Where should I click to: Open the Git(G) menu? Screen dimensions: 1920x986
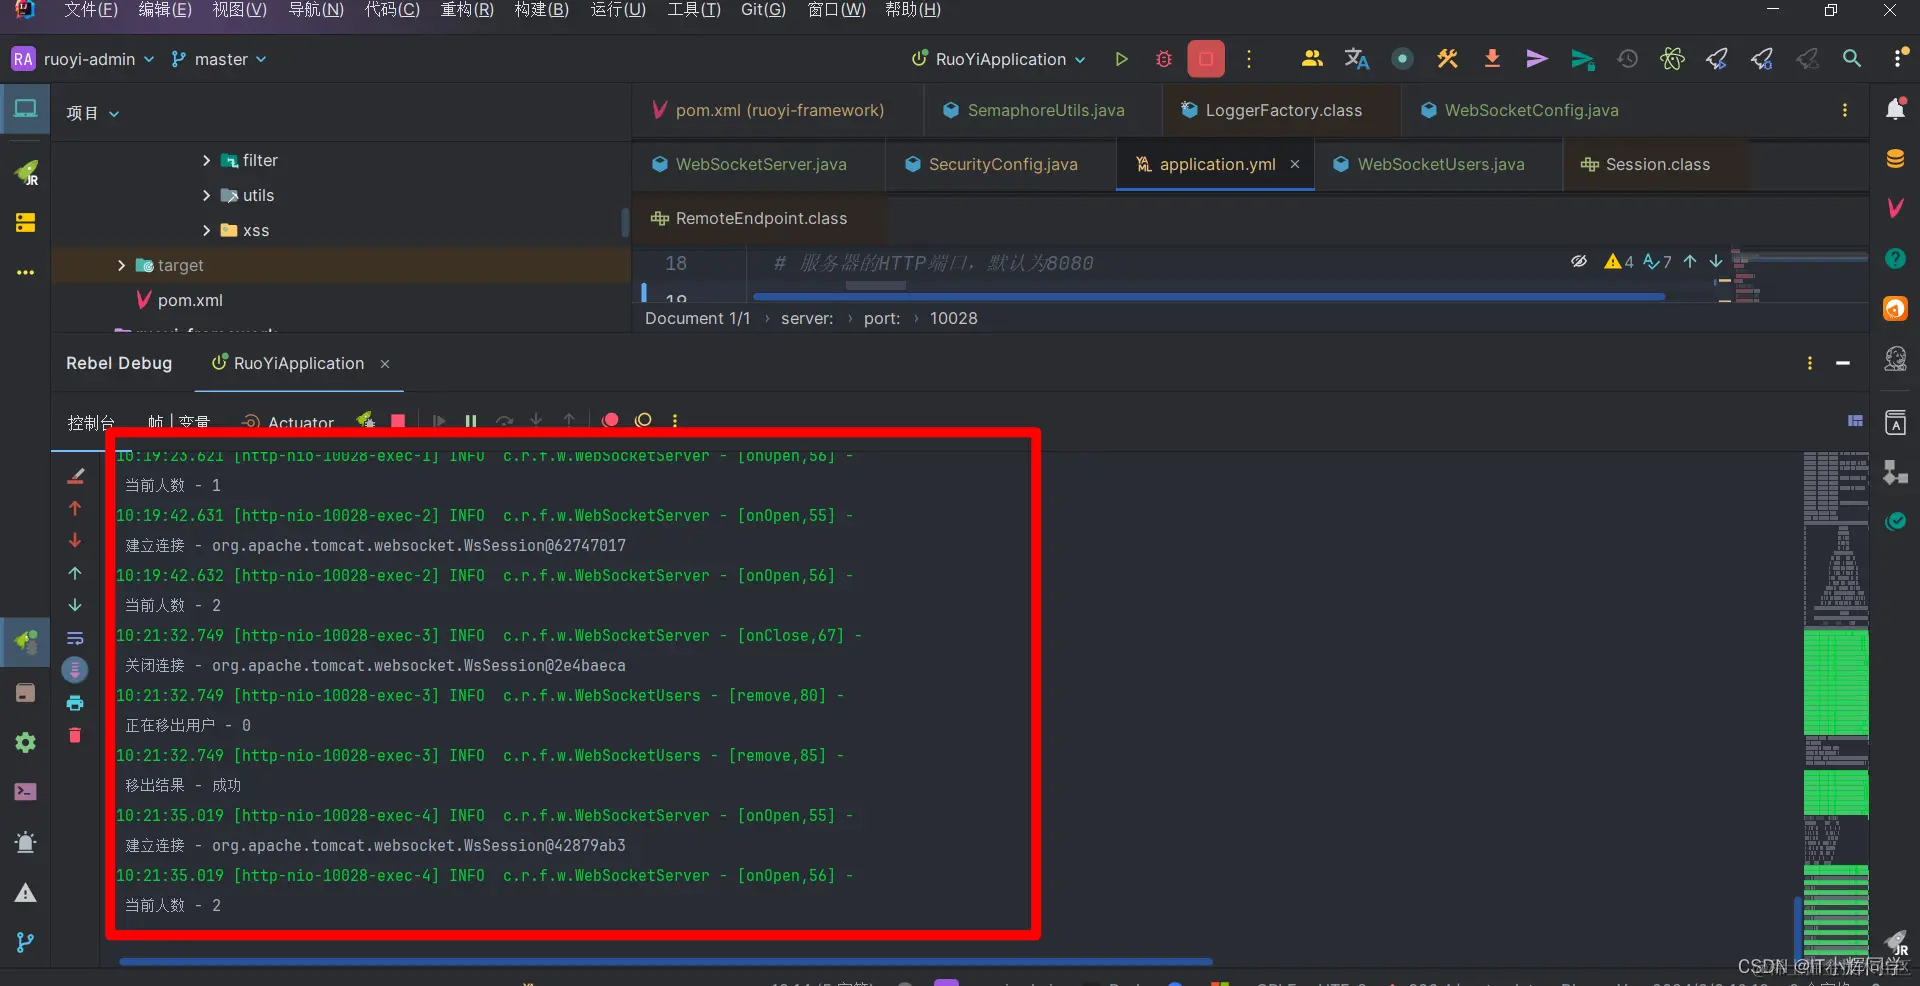click(x=763, y=10)
